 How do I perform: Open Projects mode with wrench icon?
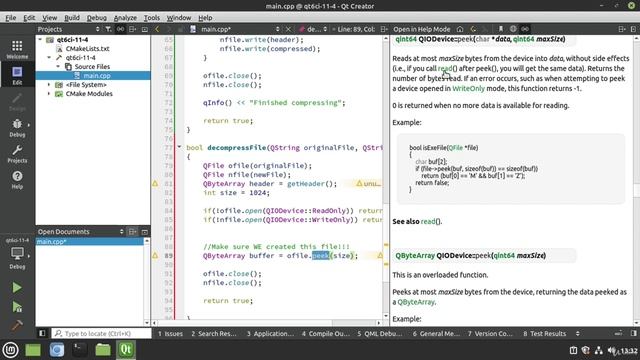(17, 153)
